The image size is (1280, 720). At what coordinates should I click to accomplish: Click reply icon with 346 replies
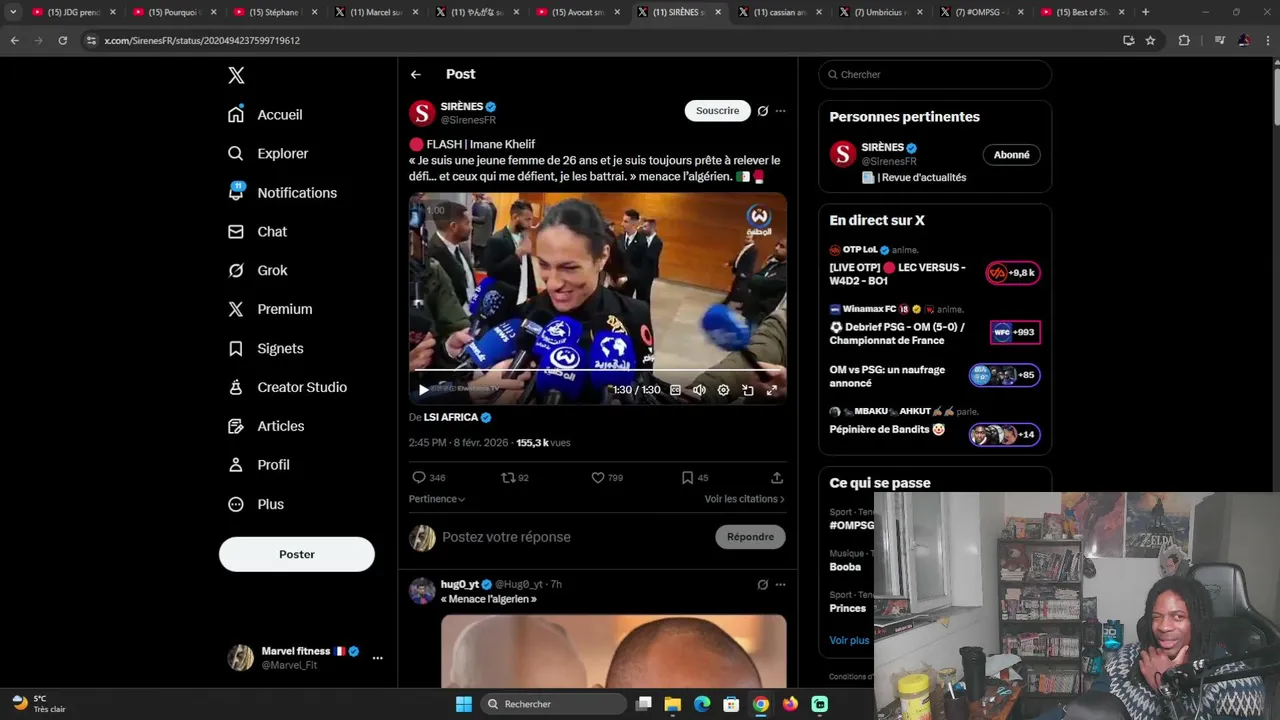point(429,478)
